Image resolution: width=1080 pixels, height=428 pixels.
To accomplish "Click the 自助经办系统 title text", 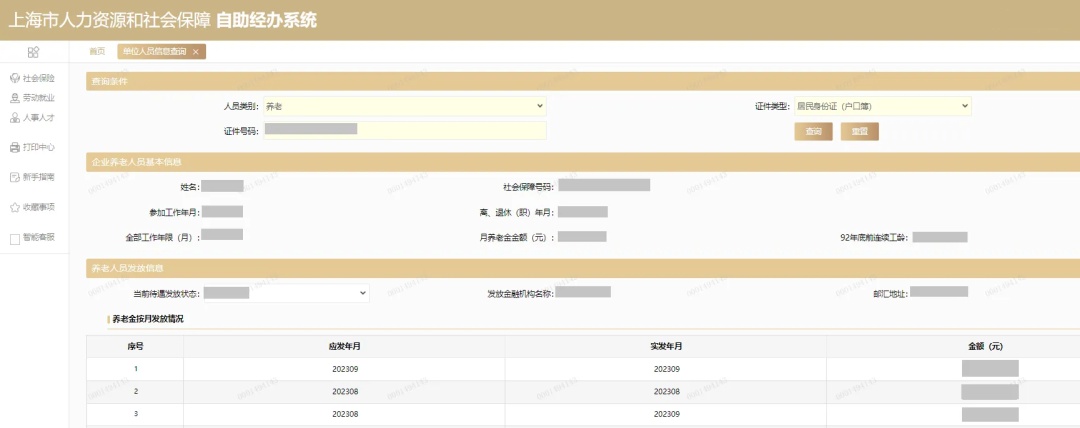I will pyautogui.click(x=266, y=20).
